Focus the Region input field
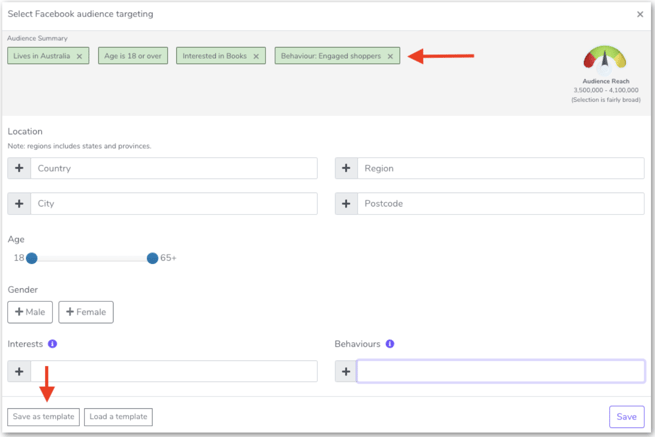Viewport: 655px width, 437px height. click(x=501, y=168)
